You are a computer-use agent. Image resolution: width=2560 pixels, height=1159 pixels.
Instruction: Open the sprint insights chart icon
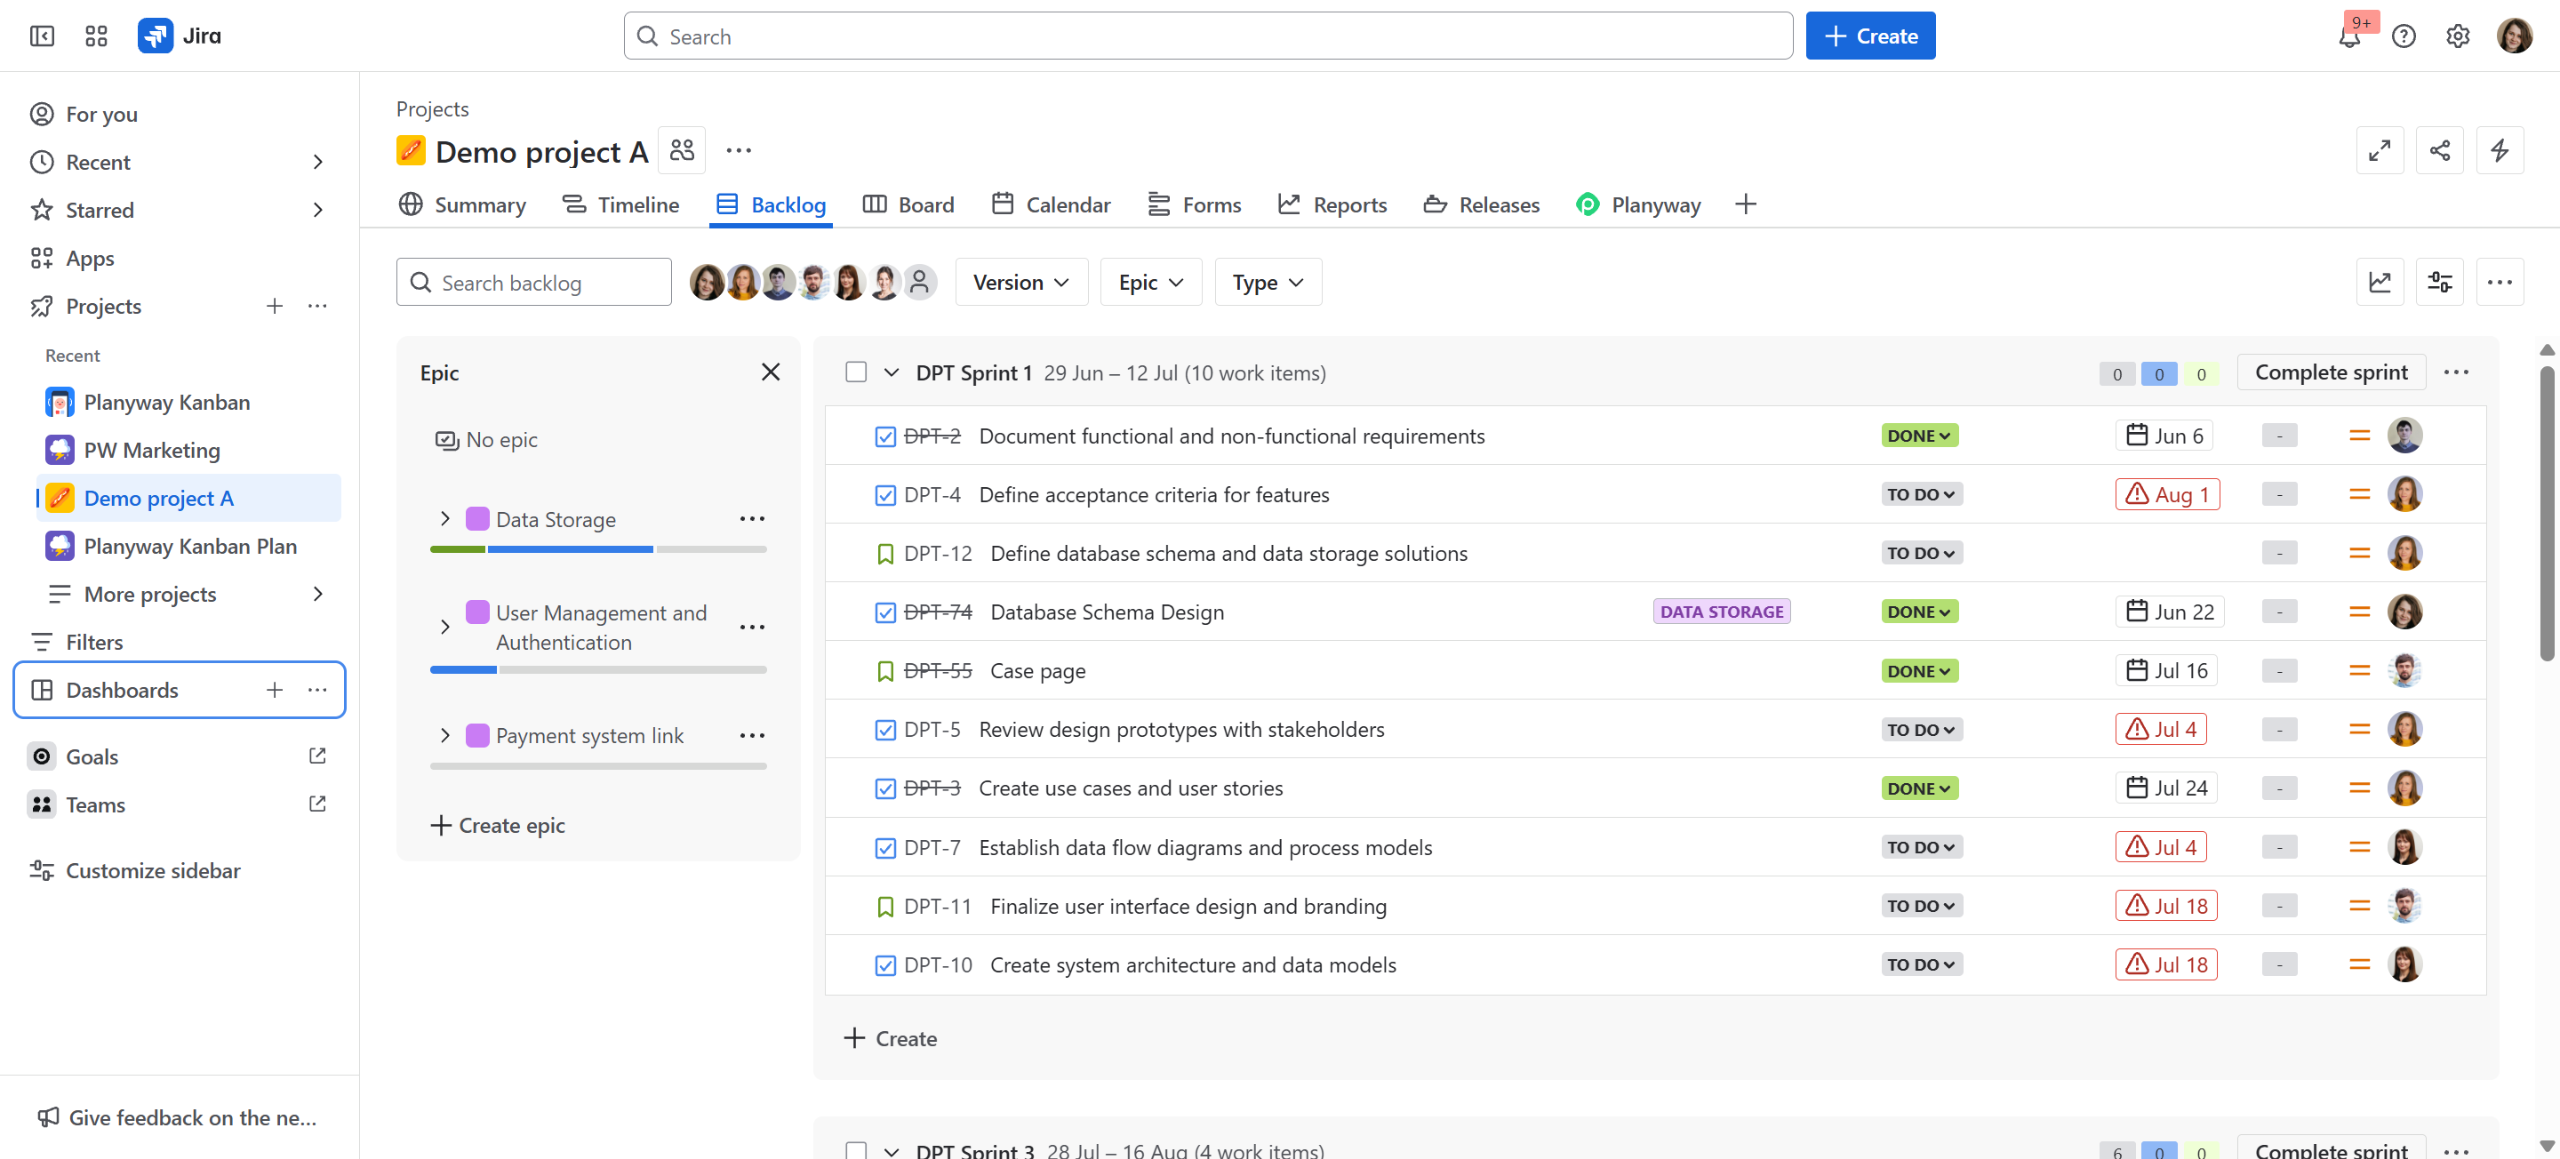[x=2380, y=282]
